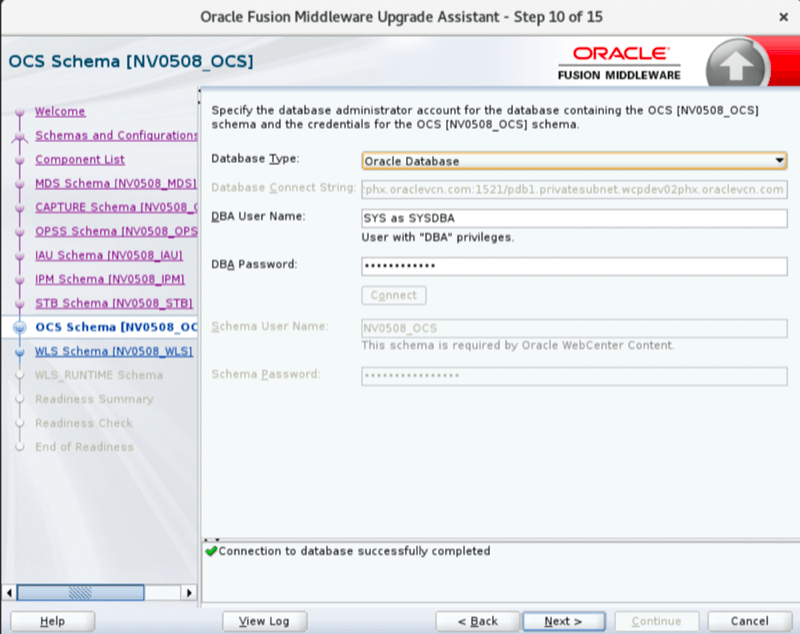Go Back to the previous step
This screenshot has height=634, width=800.
coord(478,621)
